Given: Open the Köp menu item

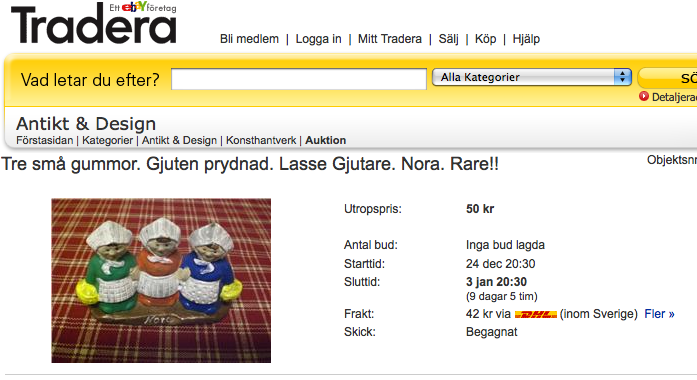Looking at the screenshot, I should coord(485,39).
